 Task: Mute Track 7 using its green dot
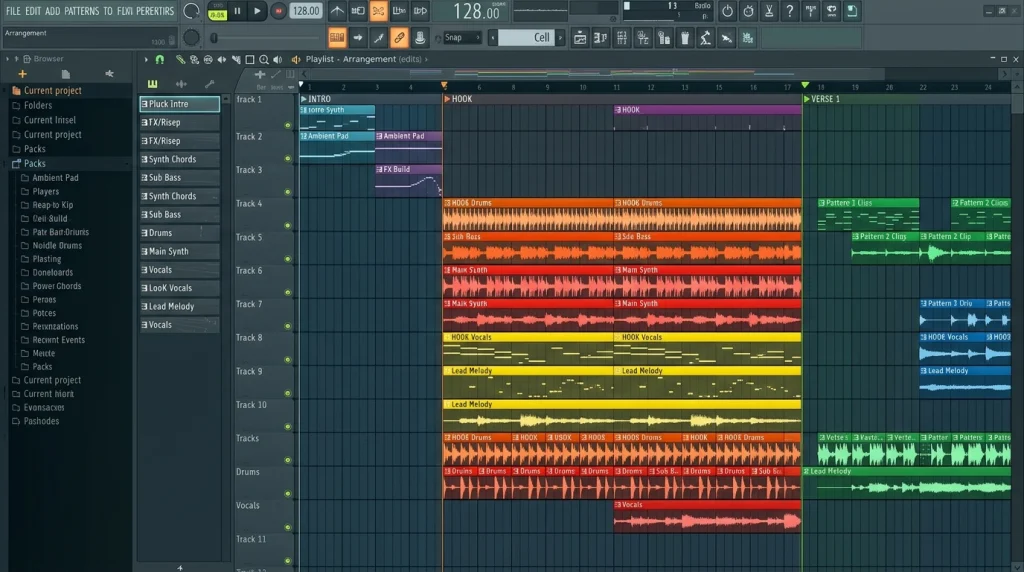click(287, 326)
